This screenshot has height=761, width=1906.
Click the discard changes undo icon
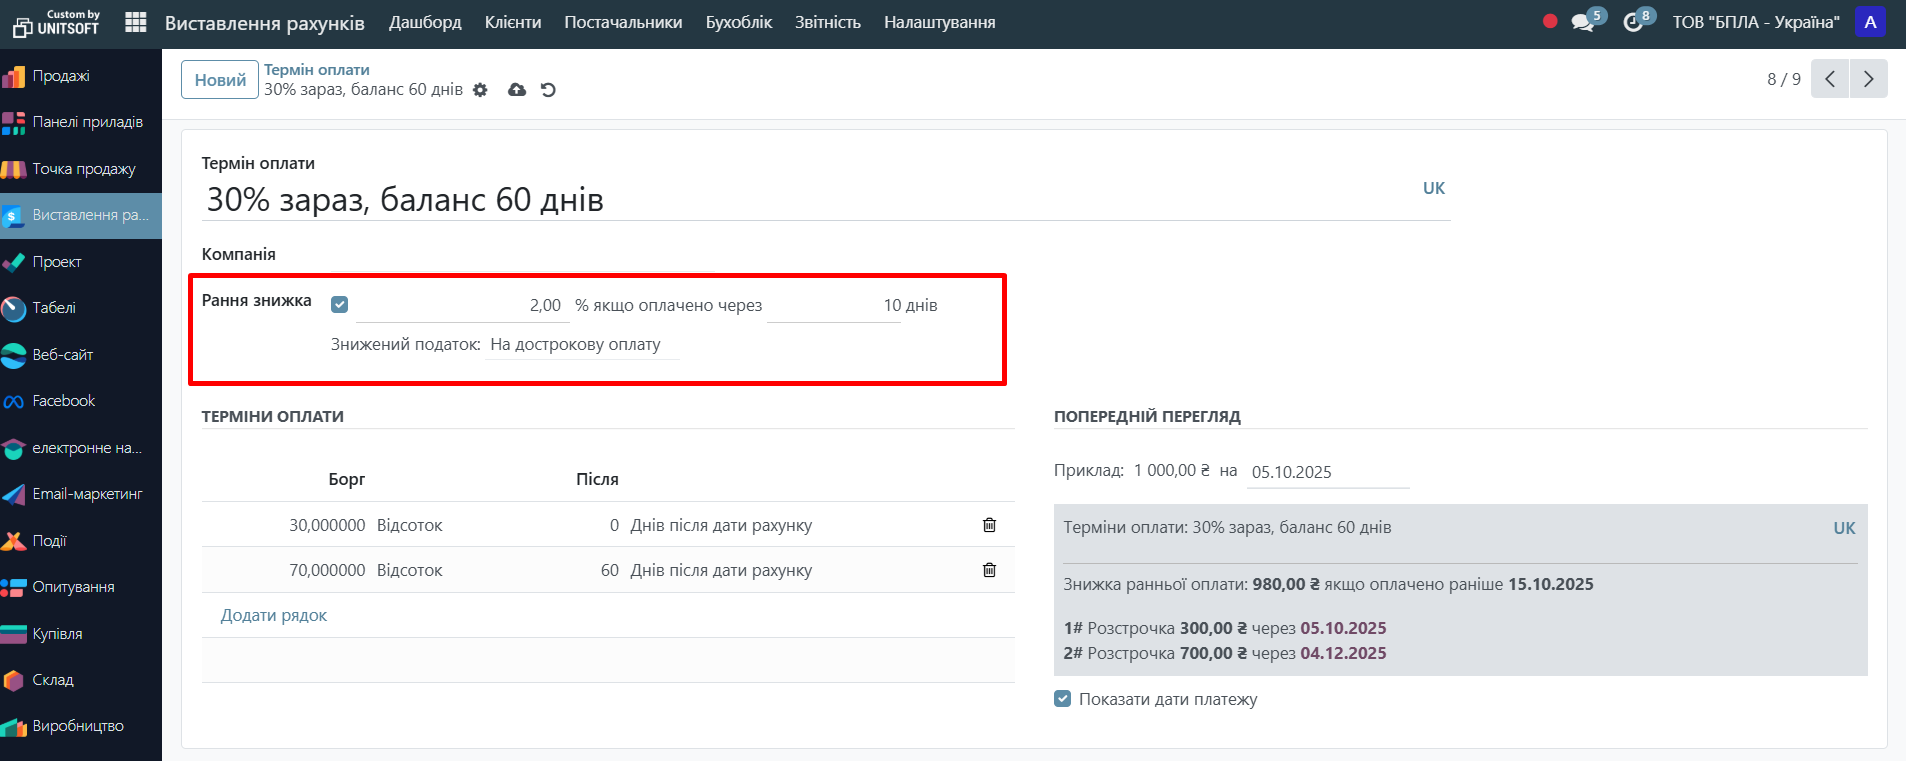548,90
